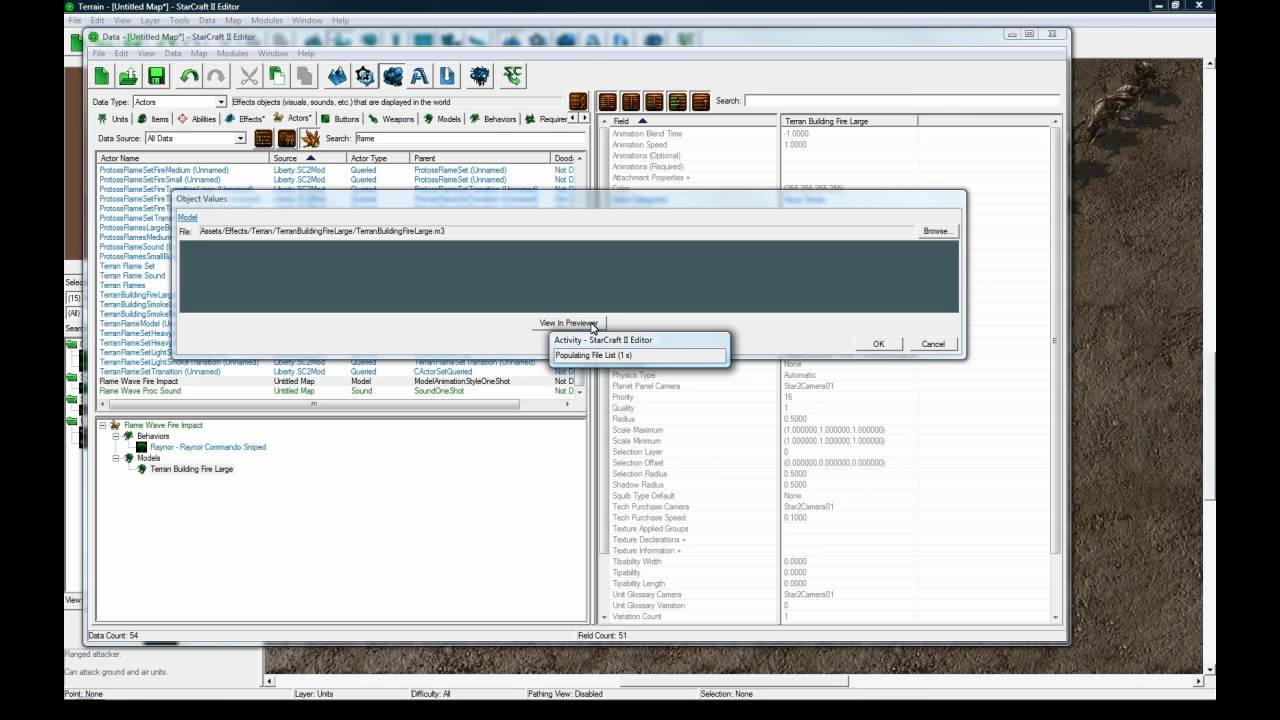Image resolution: width=1280 pixels, height=720 pixels.
Task: Switch to the Units tab
Action: pos(113,119)
